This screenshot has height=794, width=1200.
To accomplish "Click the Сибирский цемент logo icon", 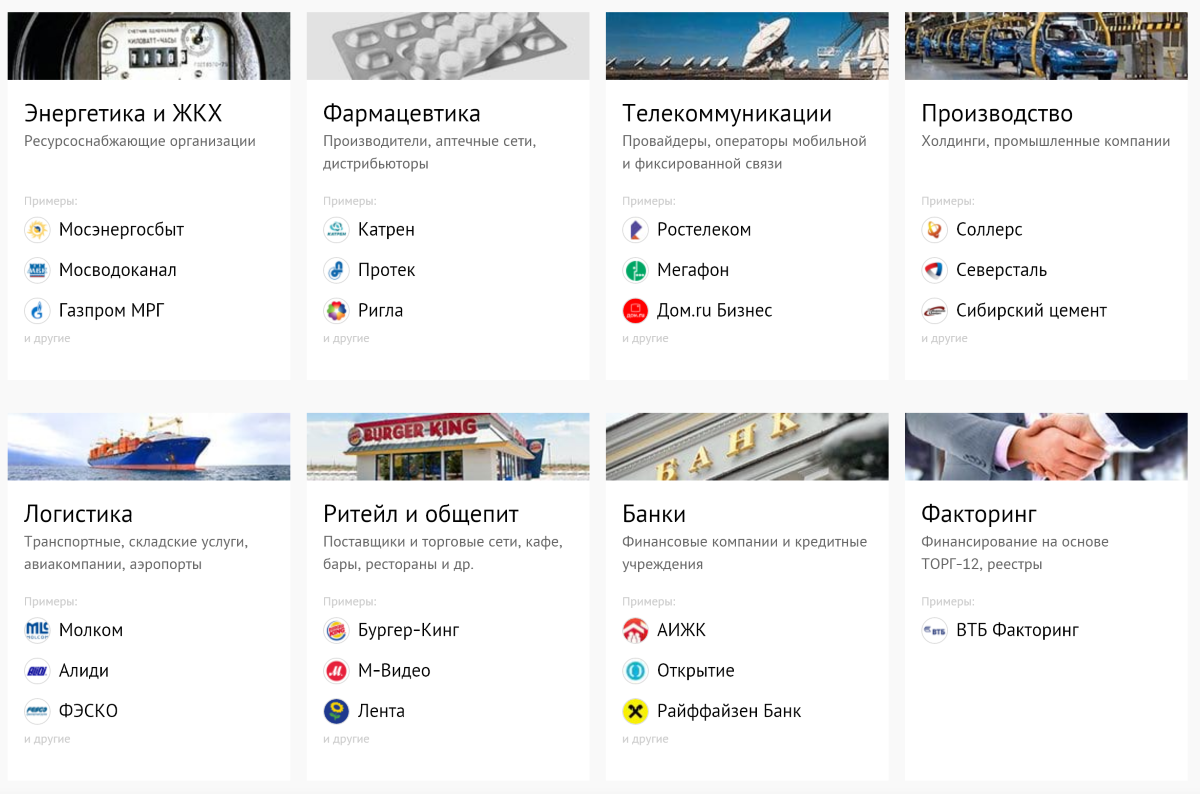I will point(934,311).
